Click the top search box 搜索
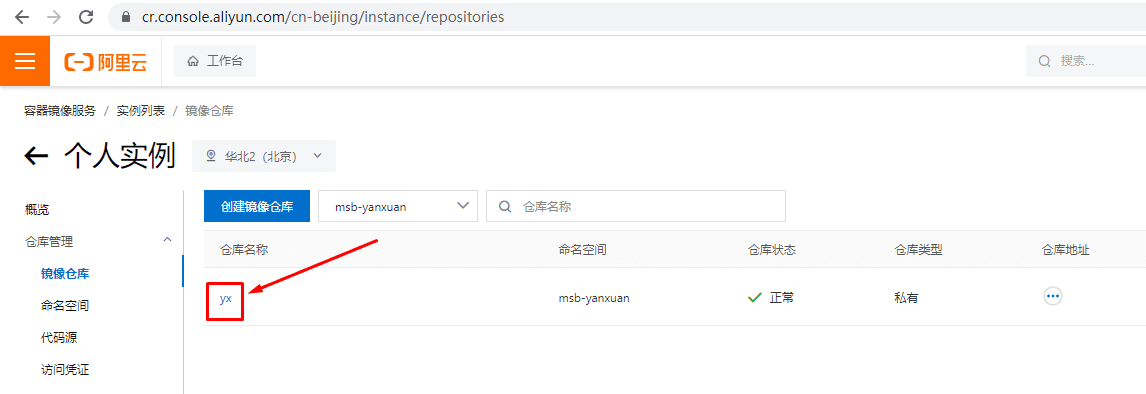Screen dimensions: 1146x394 coord(1085,61)
